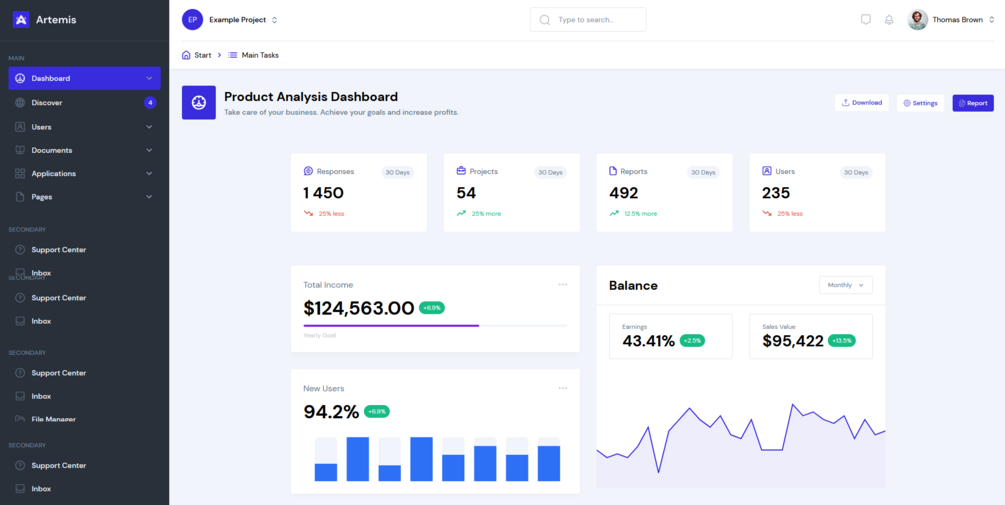Click the Discover badge showing 4
The width and height of the screenshot is (1005, 505).
coord(150,103)
